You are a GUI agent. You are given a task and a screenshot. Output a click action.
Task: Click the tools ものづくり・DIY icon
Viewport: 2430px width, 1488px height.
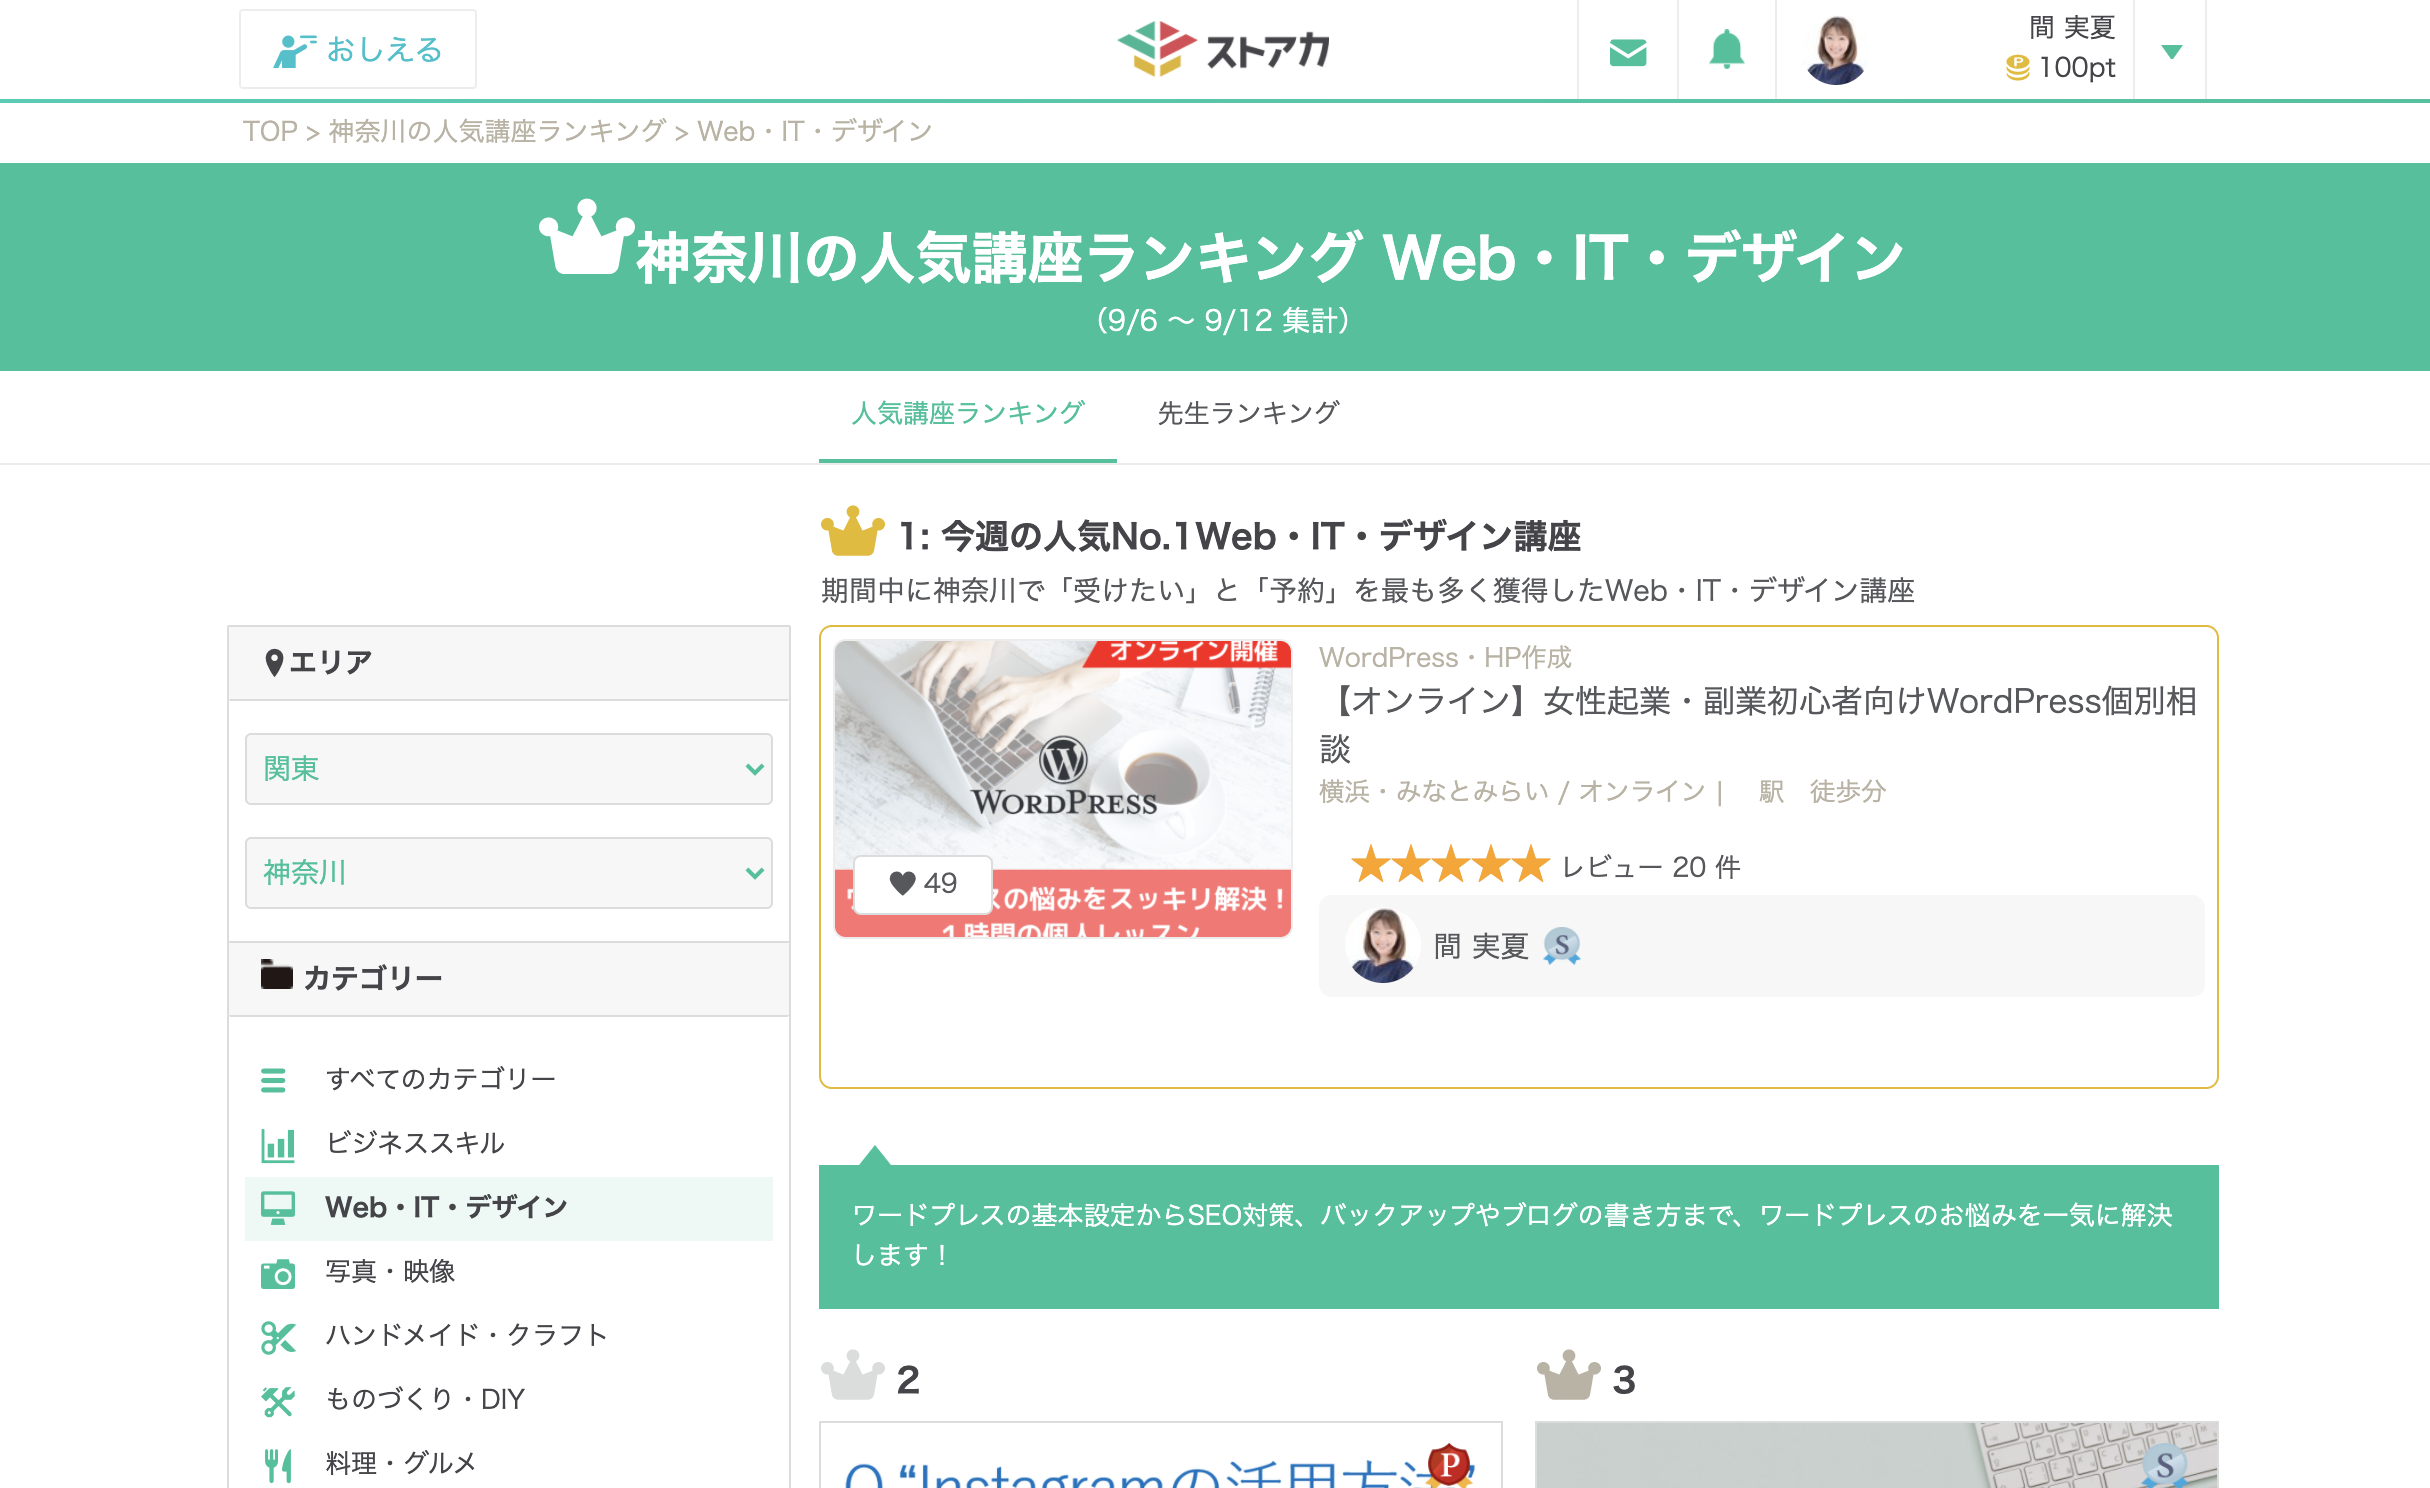tap(278, 1402)
